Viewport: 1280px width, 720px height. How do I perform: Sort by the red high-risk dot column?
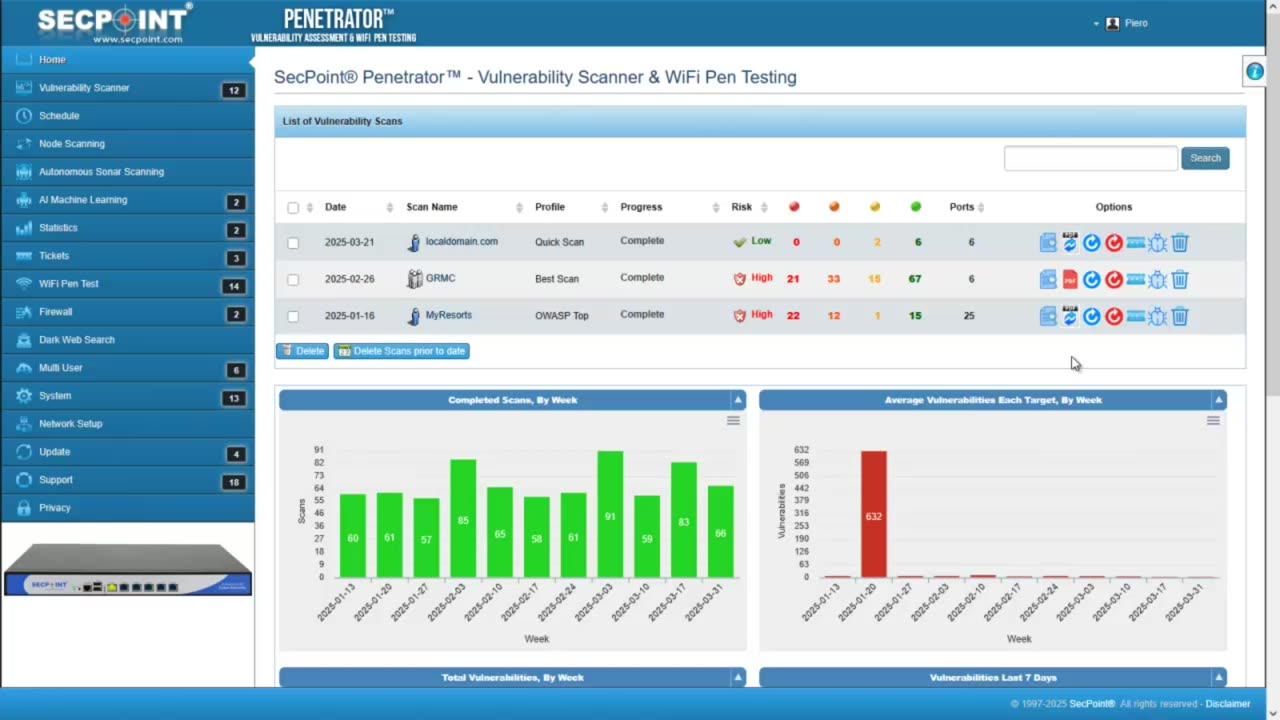(x=794, y=207)
